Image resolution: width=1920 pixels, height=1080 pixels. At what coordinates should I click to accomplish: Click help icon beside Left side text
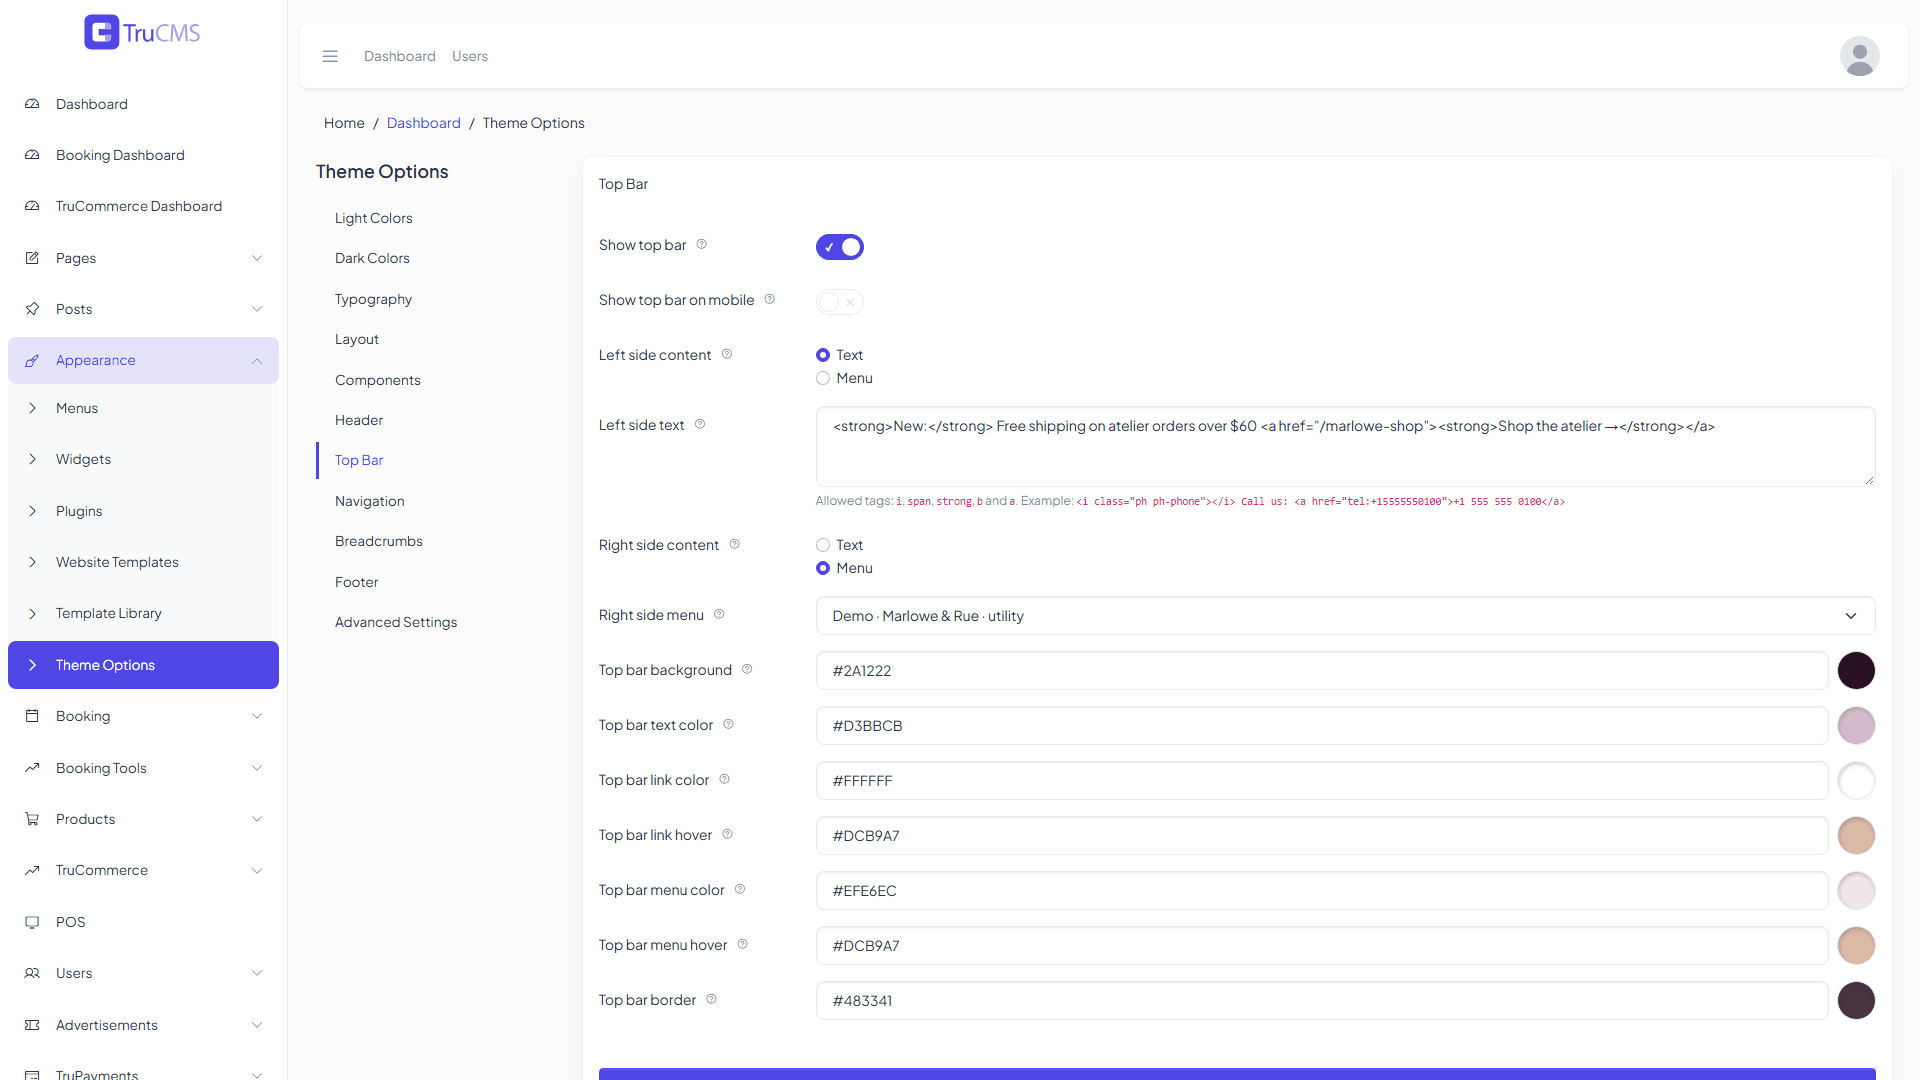coord(700,425)
